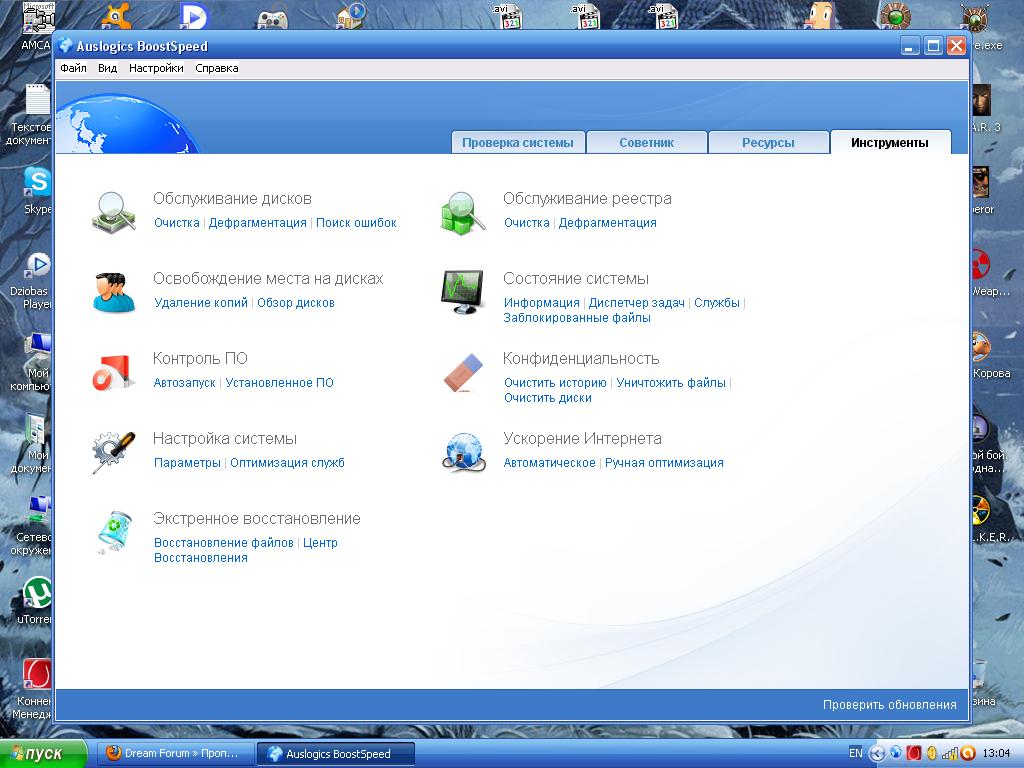Click the Firefox icon in the taskbar
The height and width of the screenshot is (768, 1024).
(114, 753)
